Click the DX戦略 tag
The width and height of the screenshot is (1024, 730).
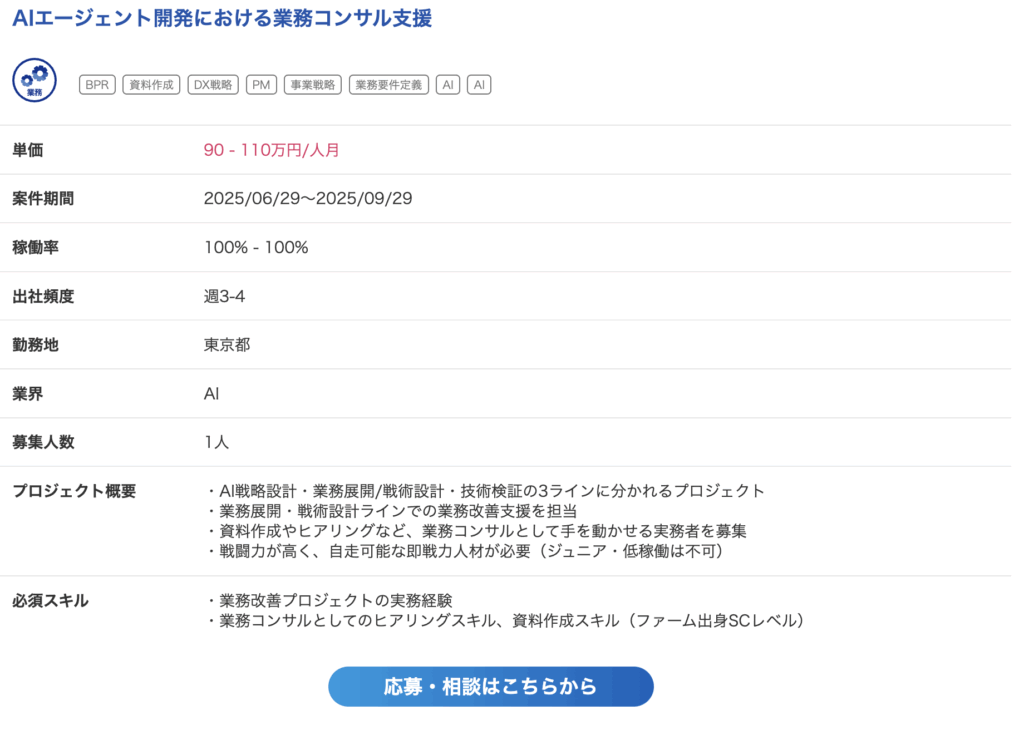pyautogui.click(x=213, y=85)
